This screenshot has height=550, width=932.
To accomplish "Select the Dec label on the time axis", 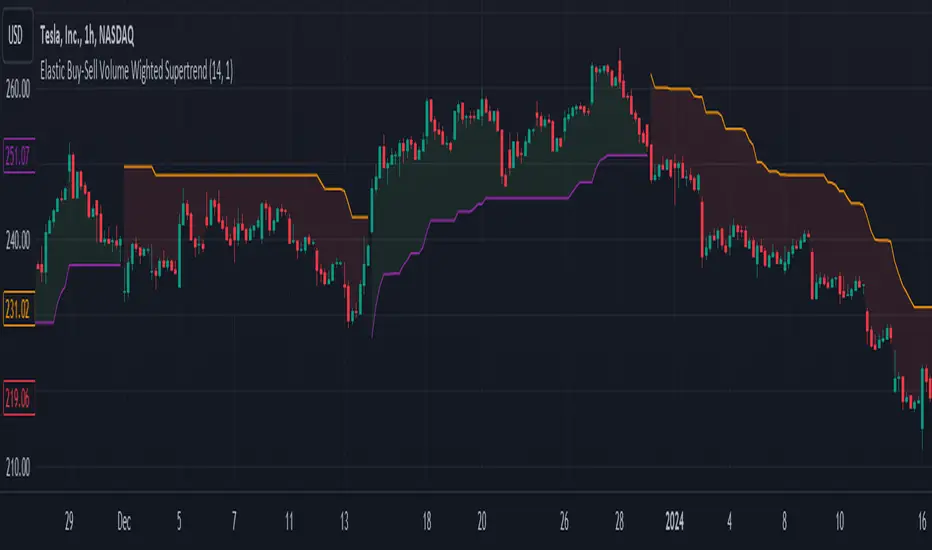I will pyautogui.click(x=122, y=520).
